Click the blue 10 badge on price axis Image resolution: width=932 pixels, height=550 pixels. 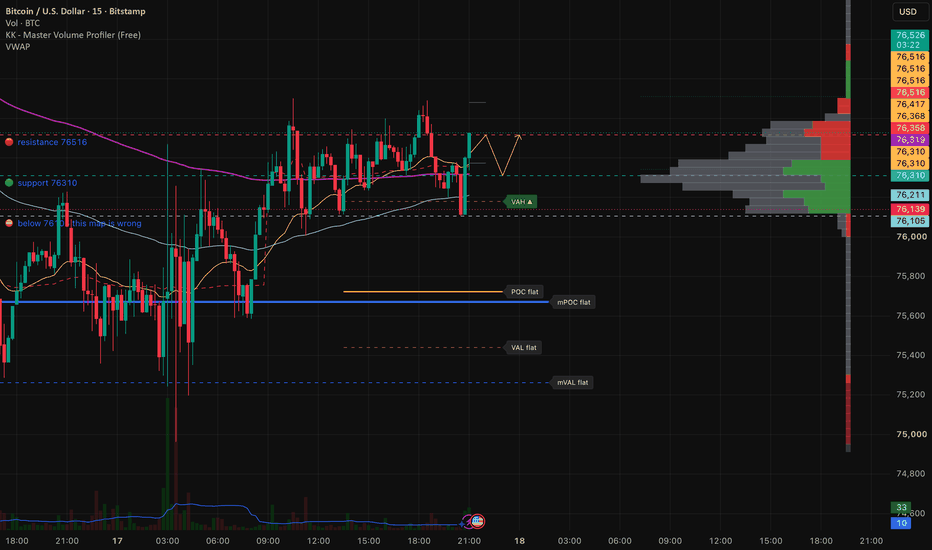tap(901, 523)
